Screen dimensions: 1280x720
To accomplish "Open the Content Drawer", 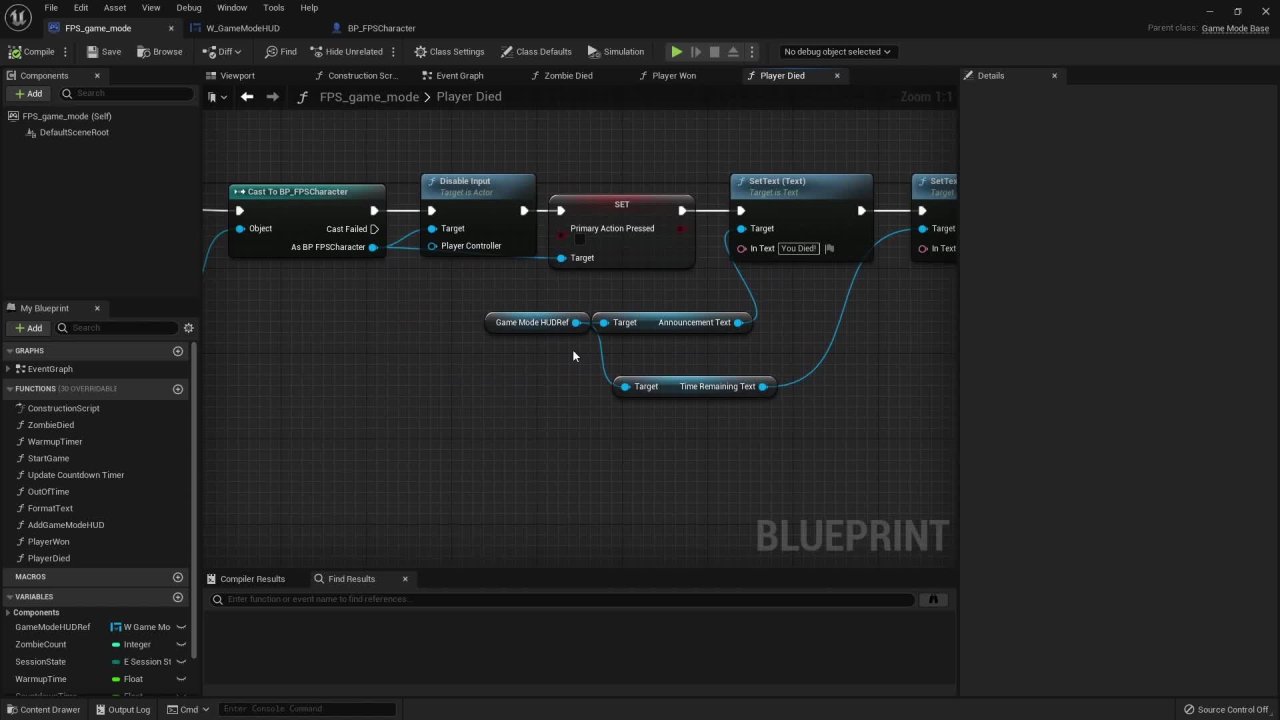I will pyautogui.click(x=43, y=710).
